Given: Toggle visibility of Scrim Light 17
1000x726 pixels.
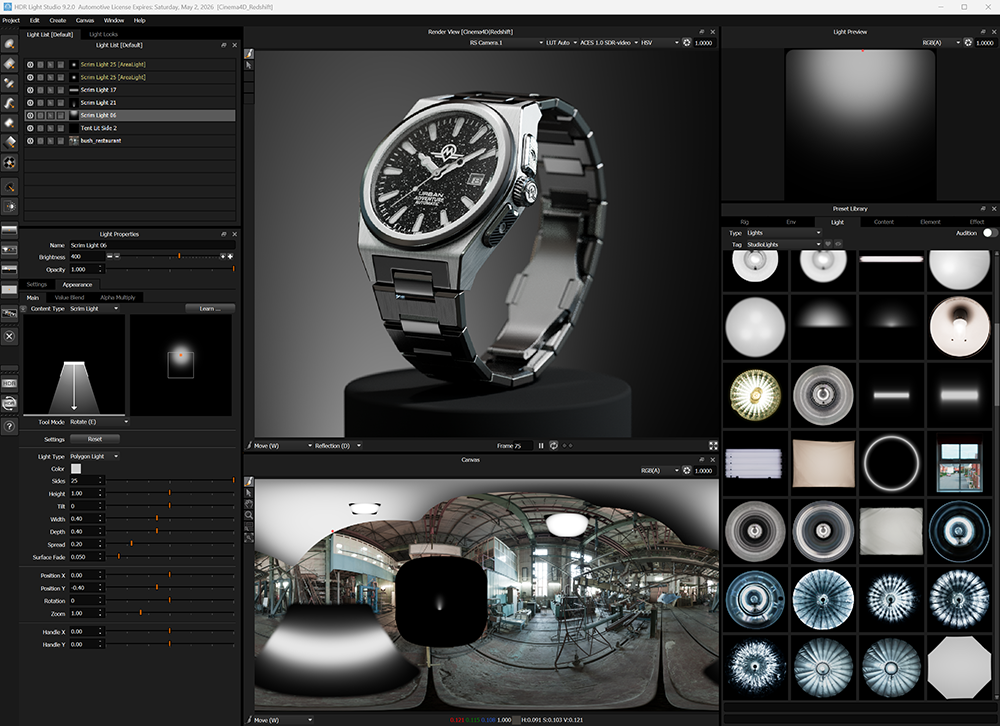Looking at the screenshot, I should pos(30,90).
